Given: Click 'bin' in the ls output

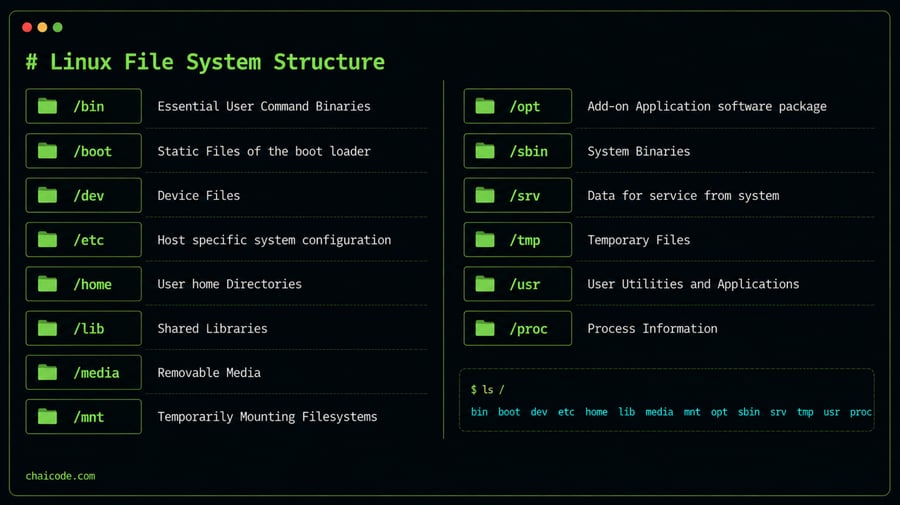Looking at the screenshot, I should pos(479,411).
